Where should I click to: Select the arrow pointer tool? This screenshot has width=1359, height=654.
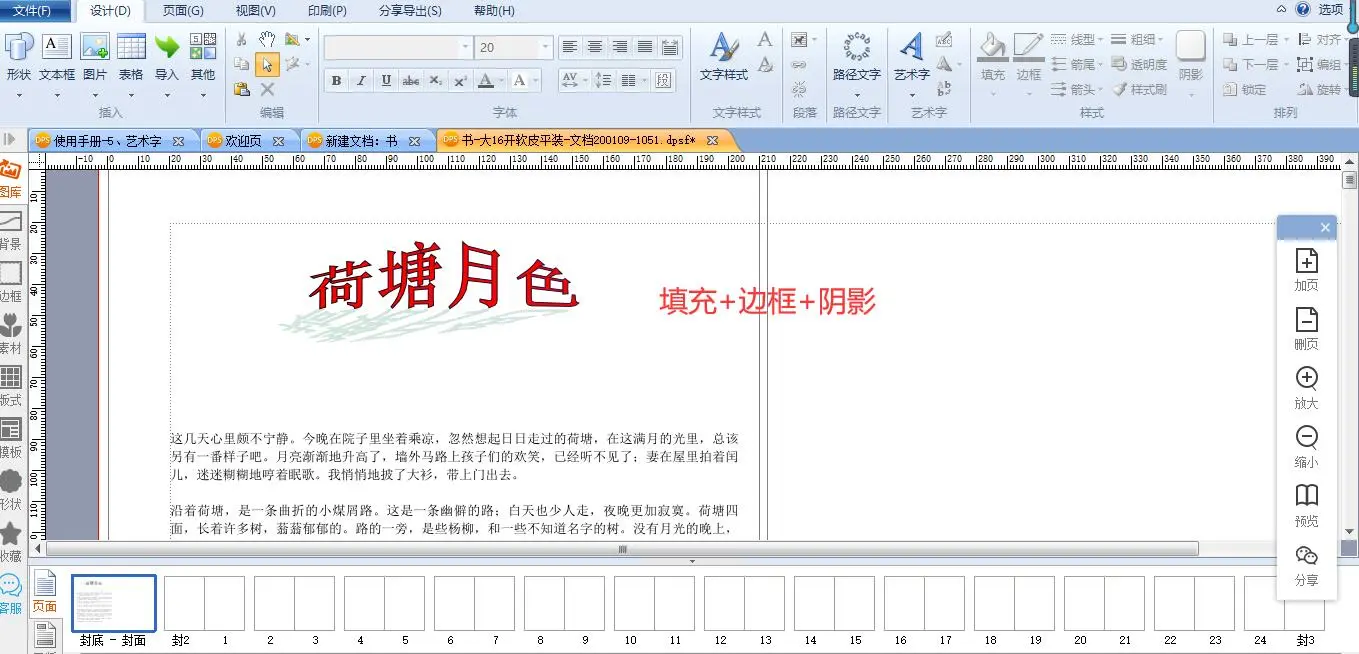(267, 64)
